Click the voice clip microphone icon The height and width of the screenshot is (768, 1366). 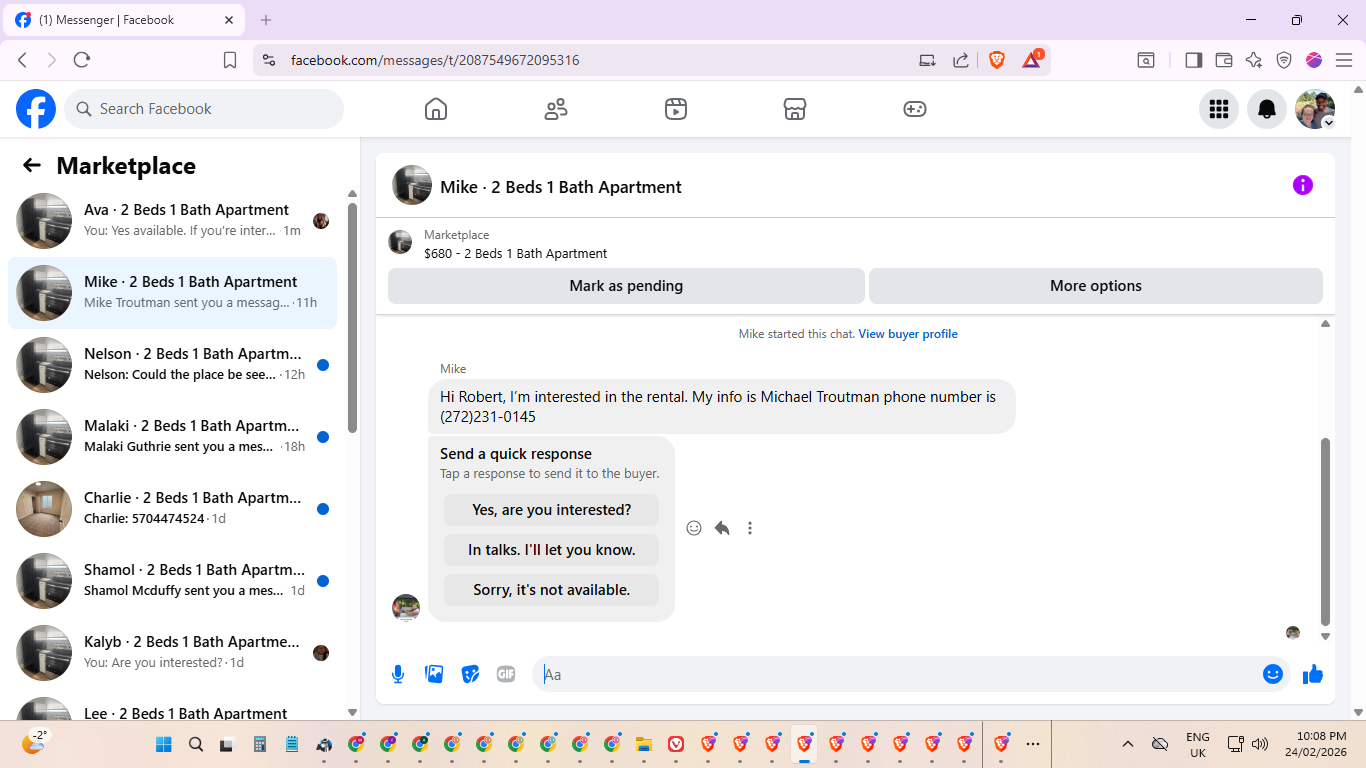(398, 674)
